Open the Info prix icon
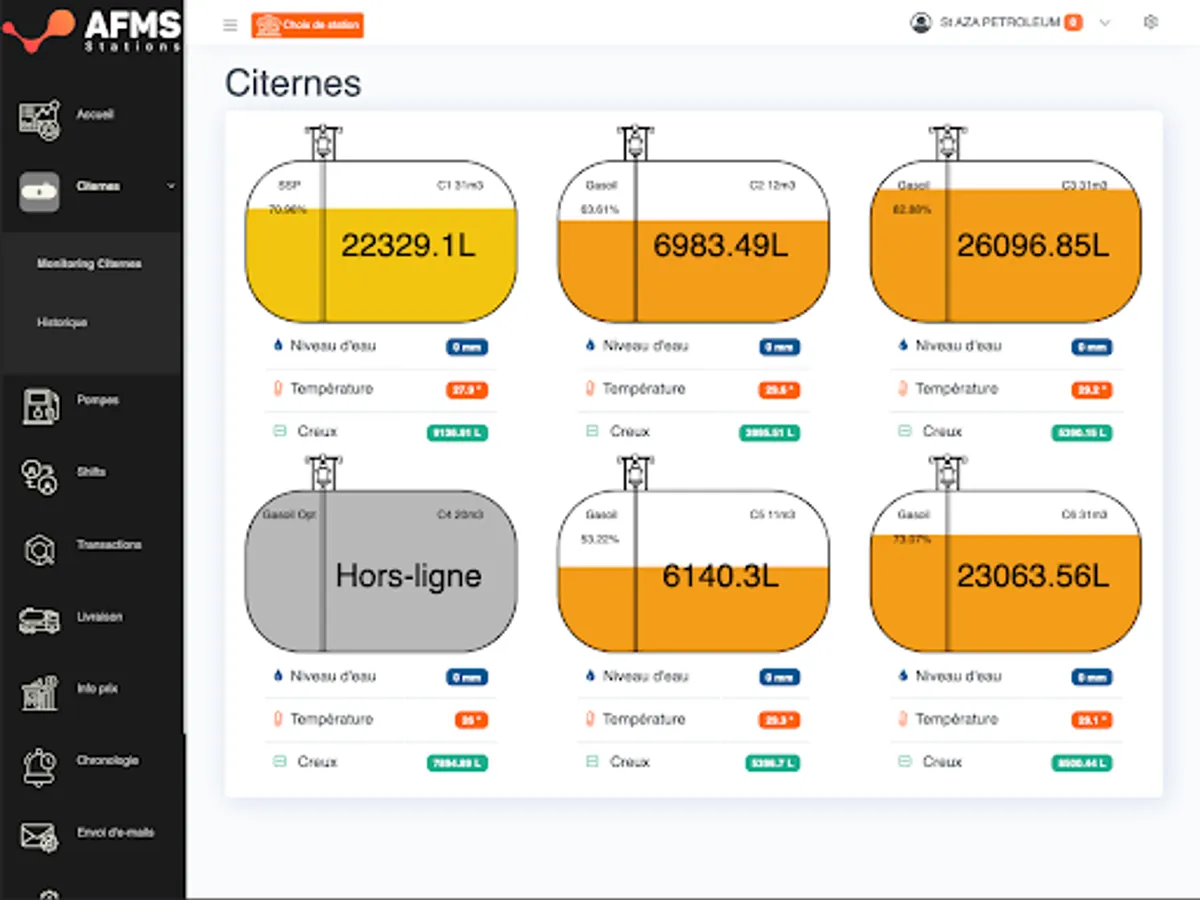This screenshot has height=900, width=1200. click(x=40, y=693)
